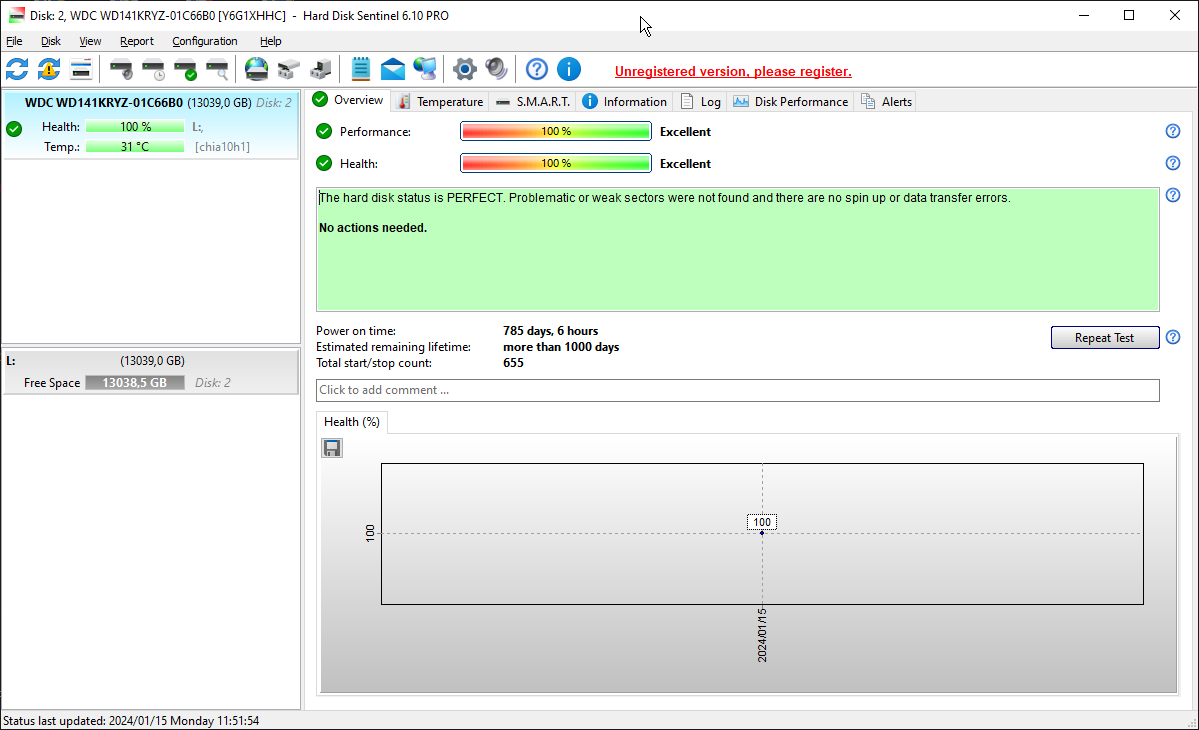Click the globe and monitor toolbar icon

coord(424,70)
